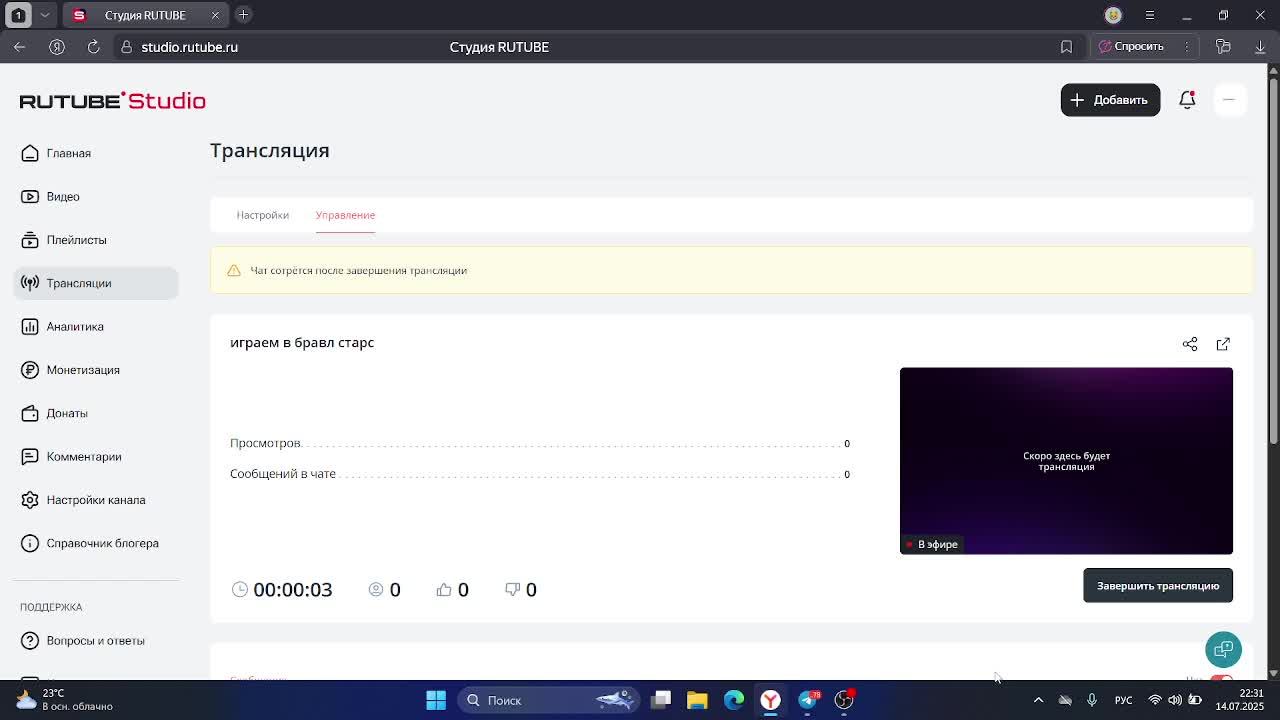Open File Explorer from taskbar
1280x720 pixels.
point(697,700)
